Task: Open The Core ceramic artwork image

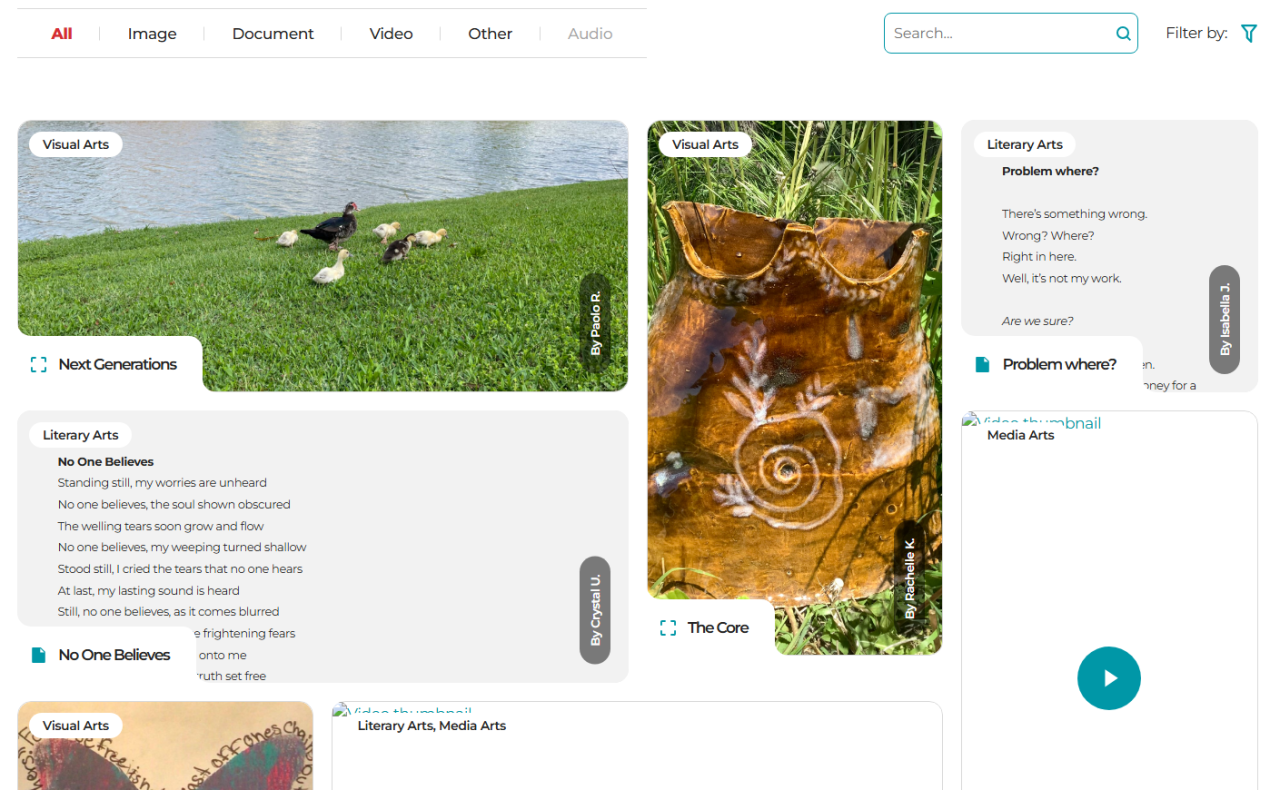Action: point(794,380)
